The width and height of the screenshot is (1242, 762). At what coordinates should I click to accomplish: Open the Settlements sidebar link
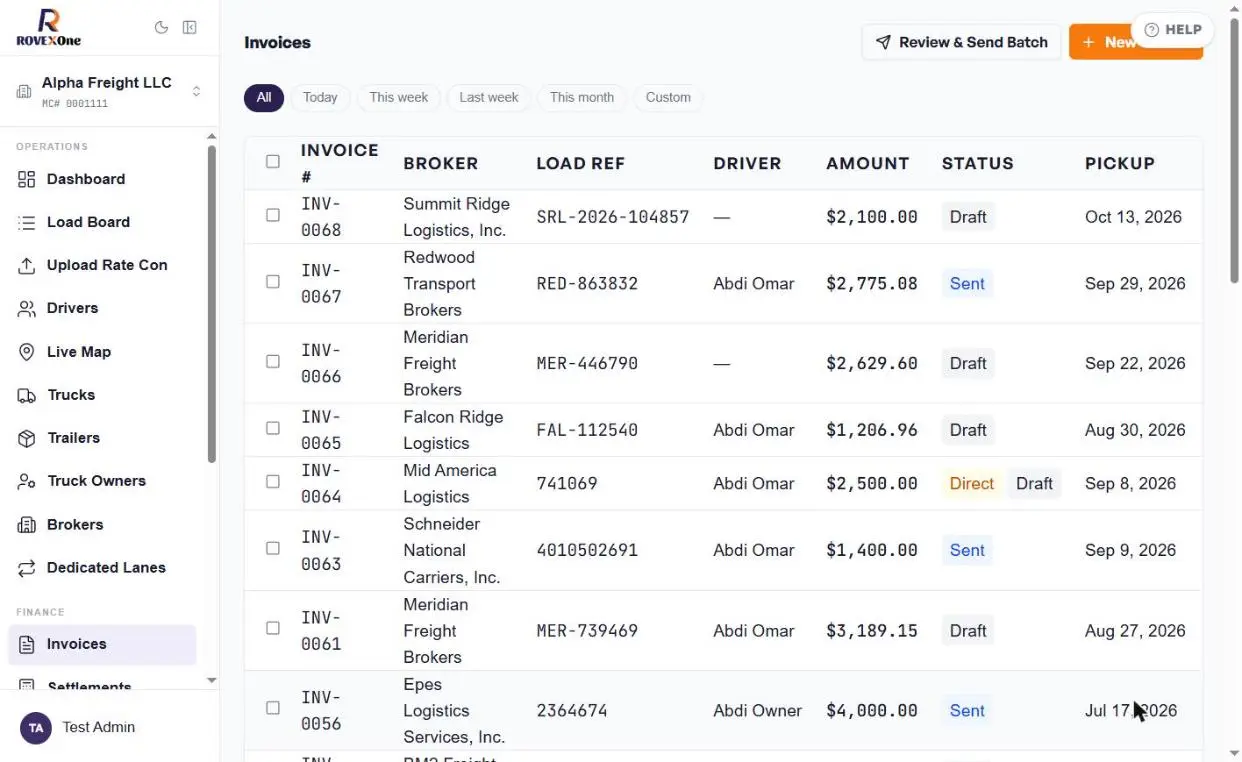[x=102, y=686]
